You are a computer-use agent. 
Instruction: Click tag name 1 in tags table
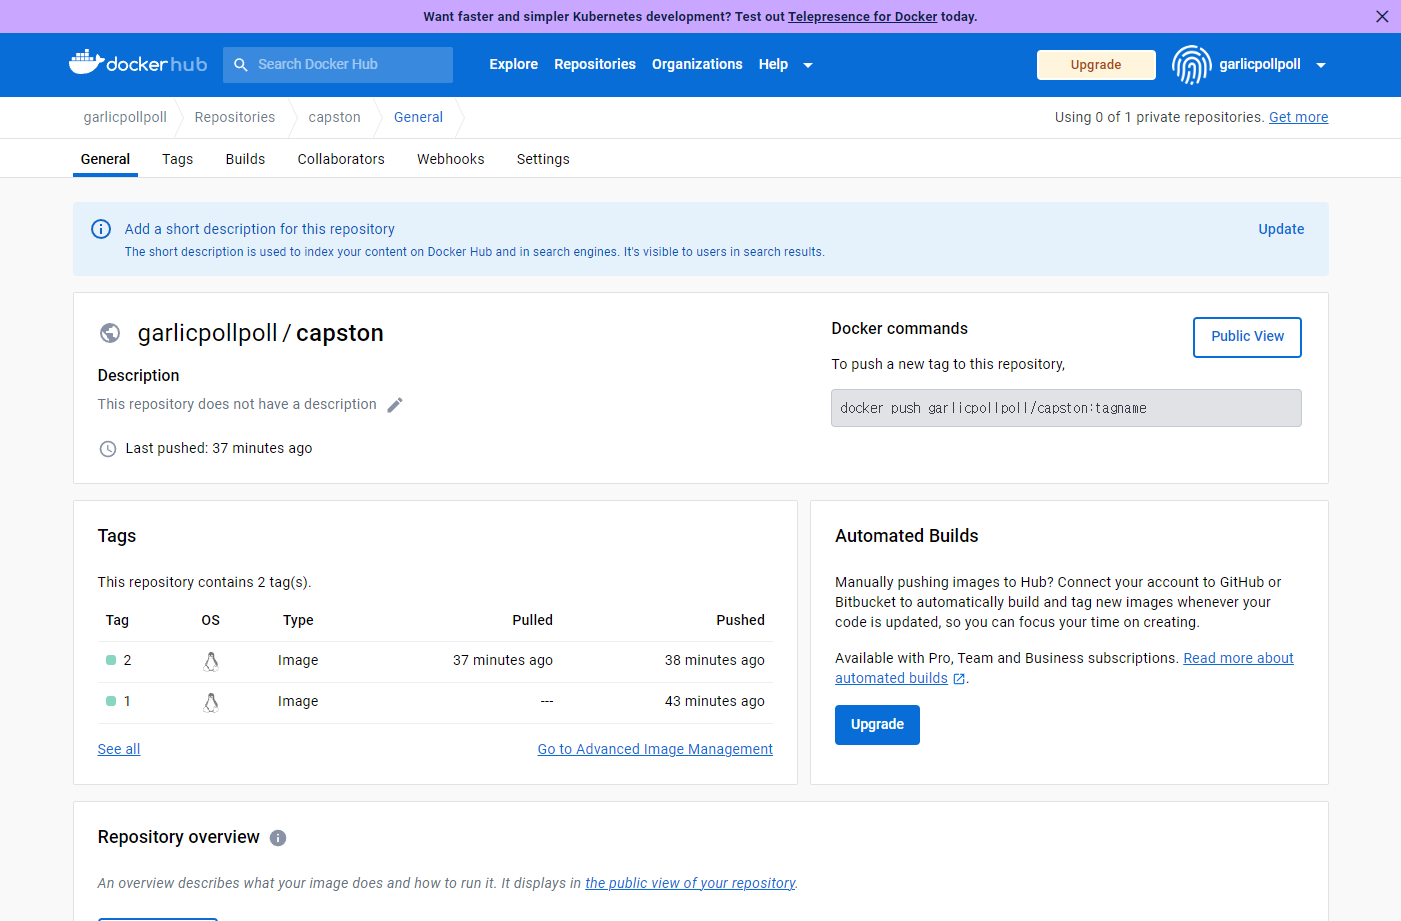point(127,701)
